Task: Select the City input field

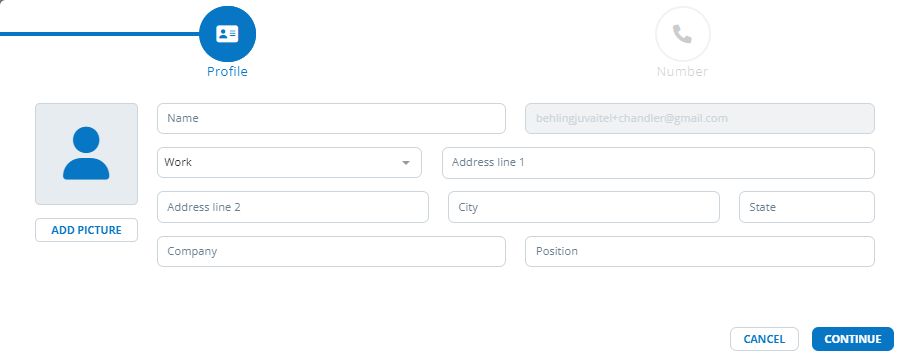Action: 584,207
